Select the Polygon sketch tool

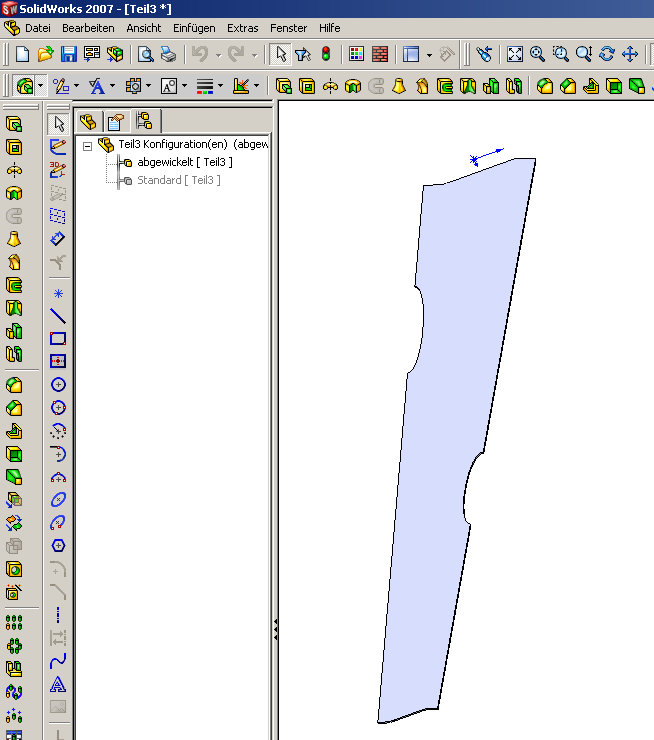coord(58,546)
